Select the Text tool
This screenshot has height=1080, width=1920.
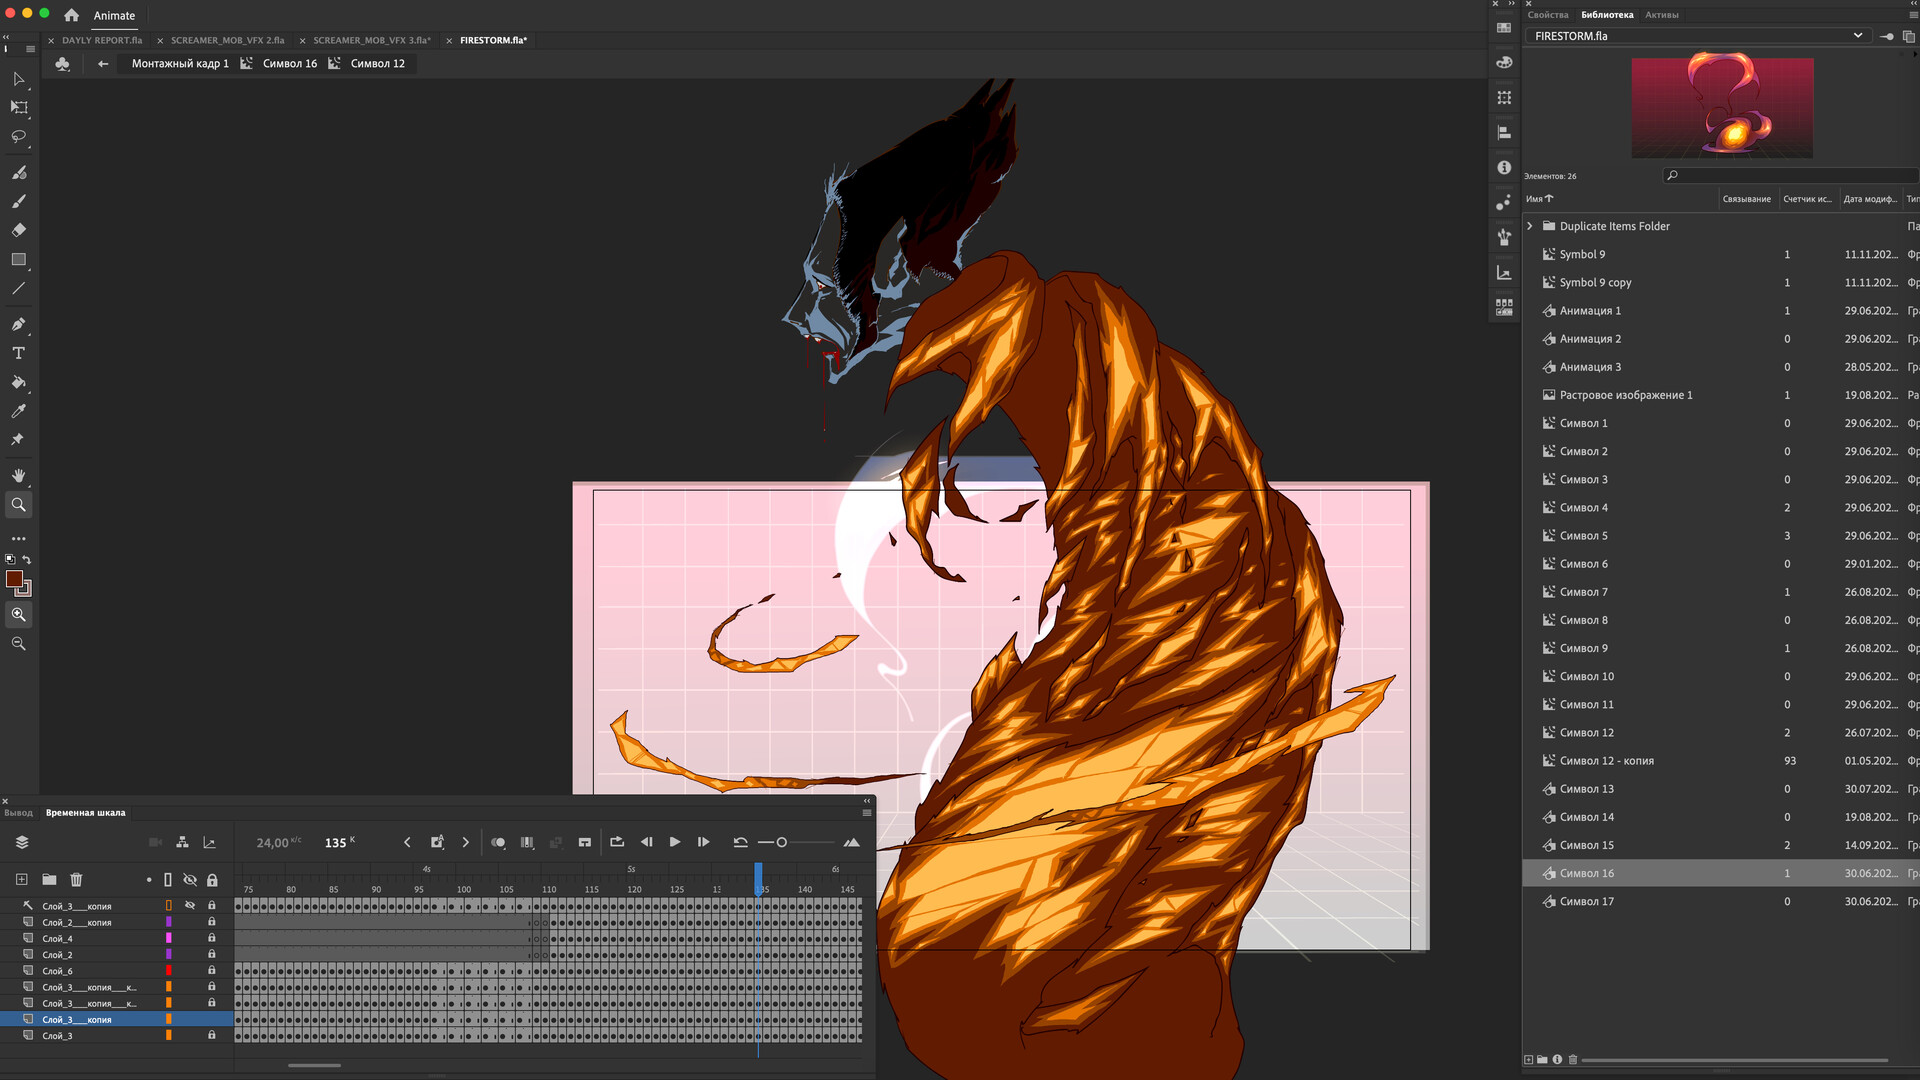tap(18, 353)
